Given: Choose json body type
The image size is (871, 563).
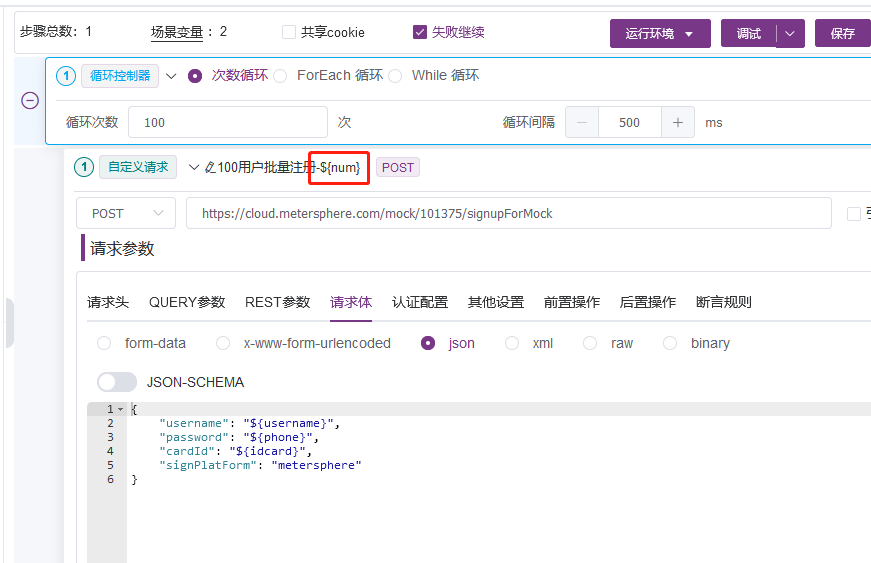Looking at the screenshot, I should [428, 343].
